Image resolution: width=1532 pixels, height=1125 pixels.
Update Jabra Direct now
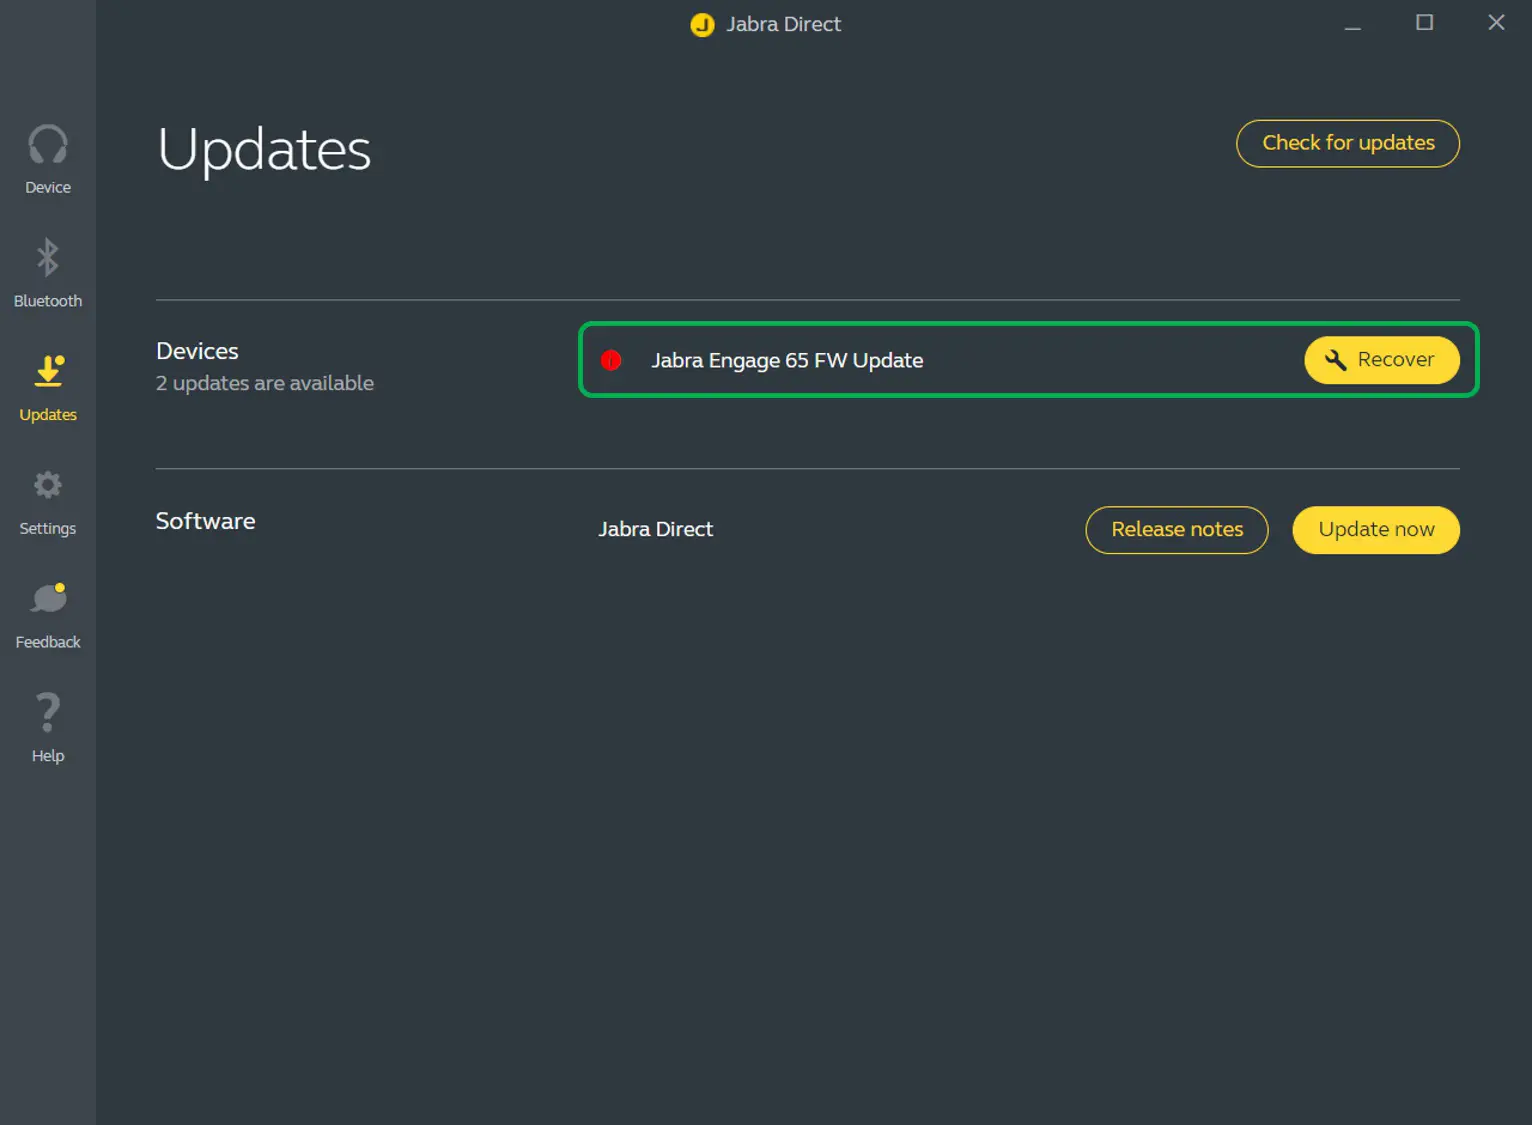coord(1375,529)
